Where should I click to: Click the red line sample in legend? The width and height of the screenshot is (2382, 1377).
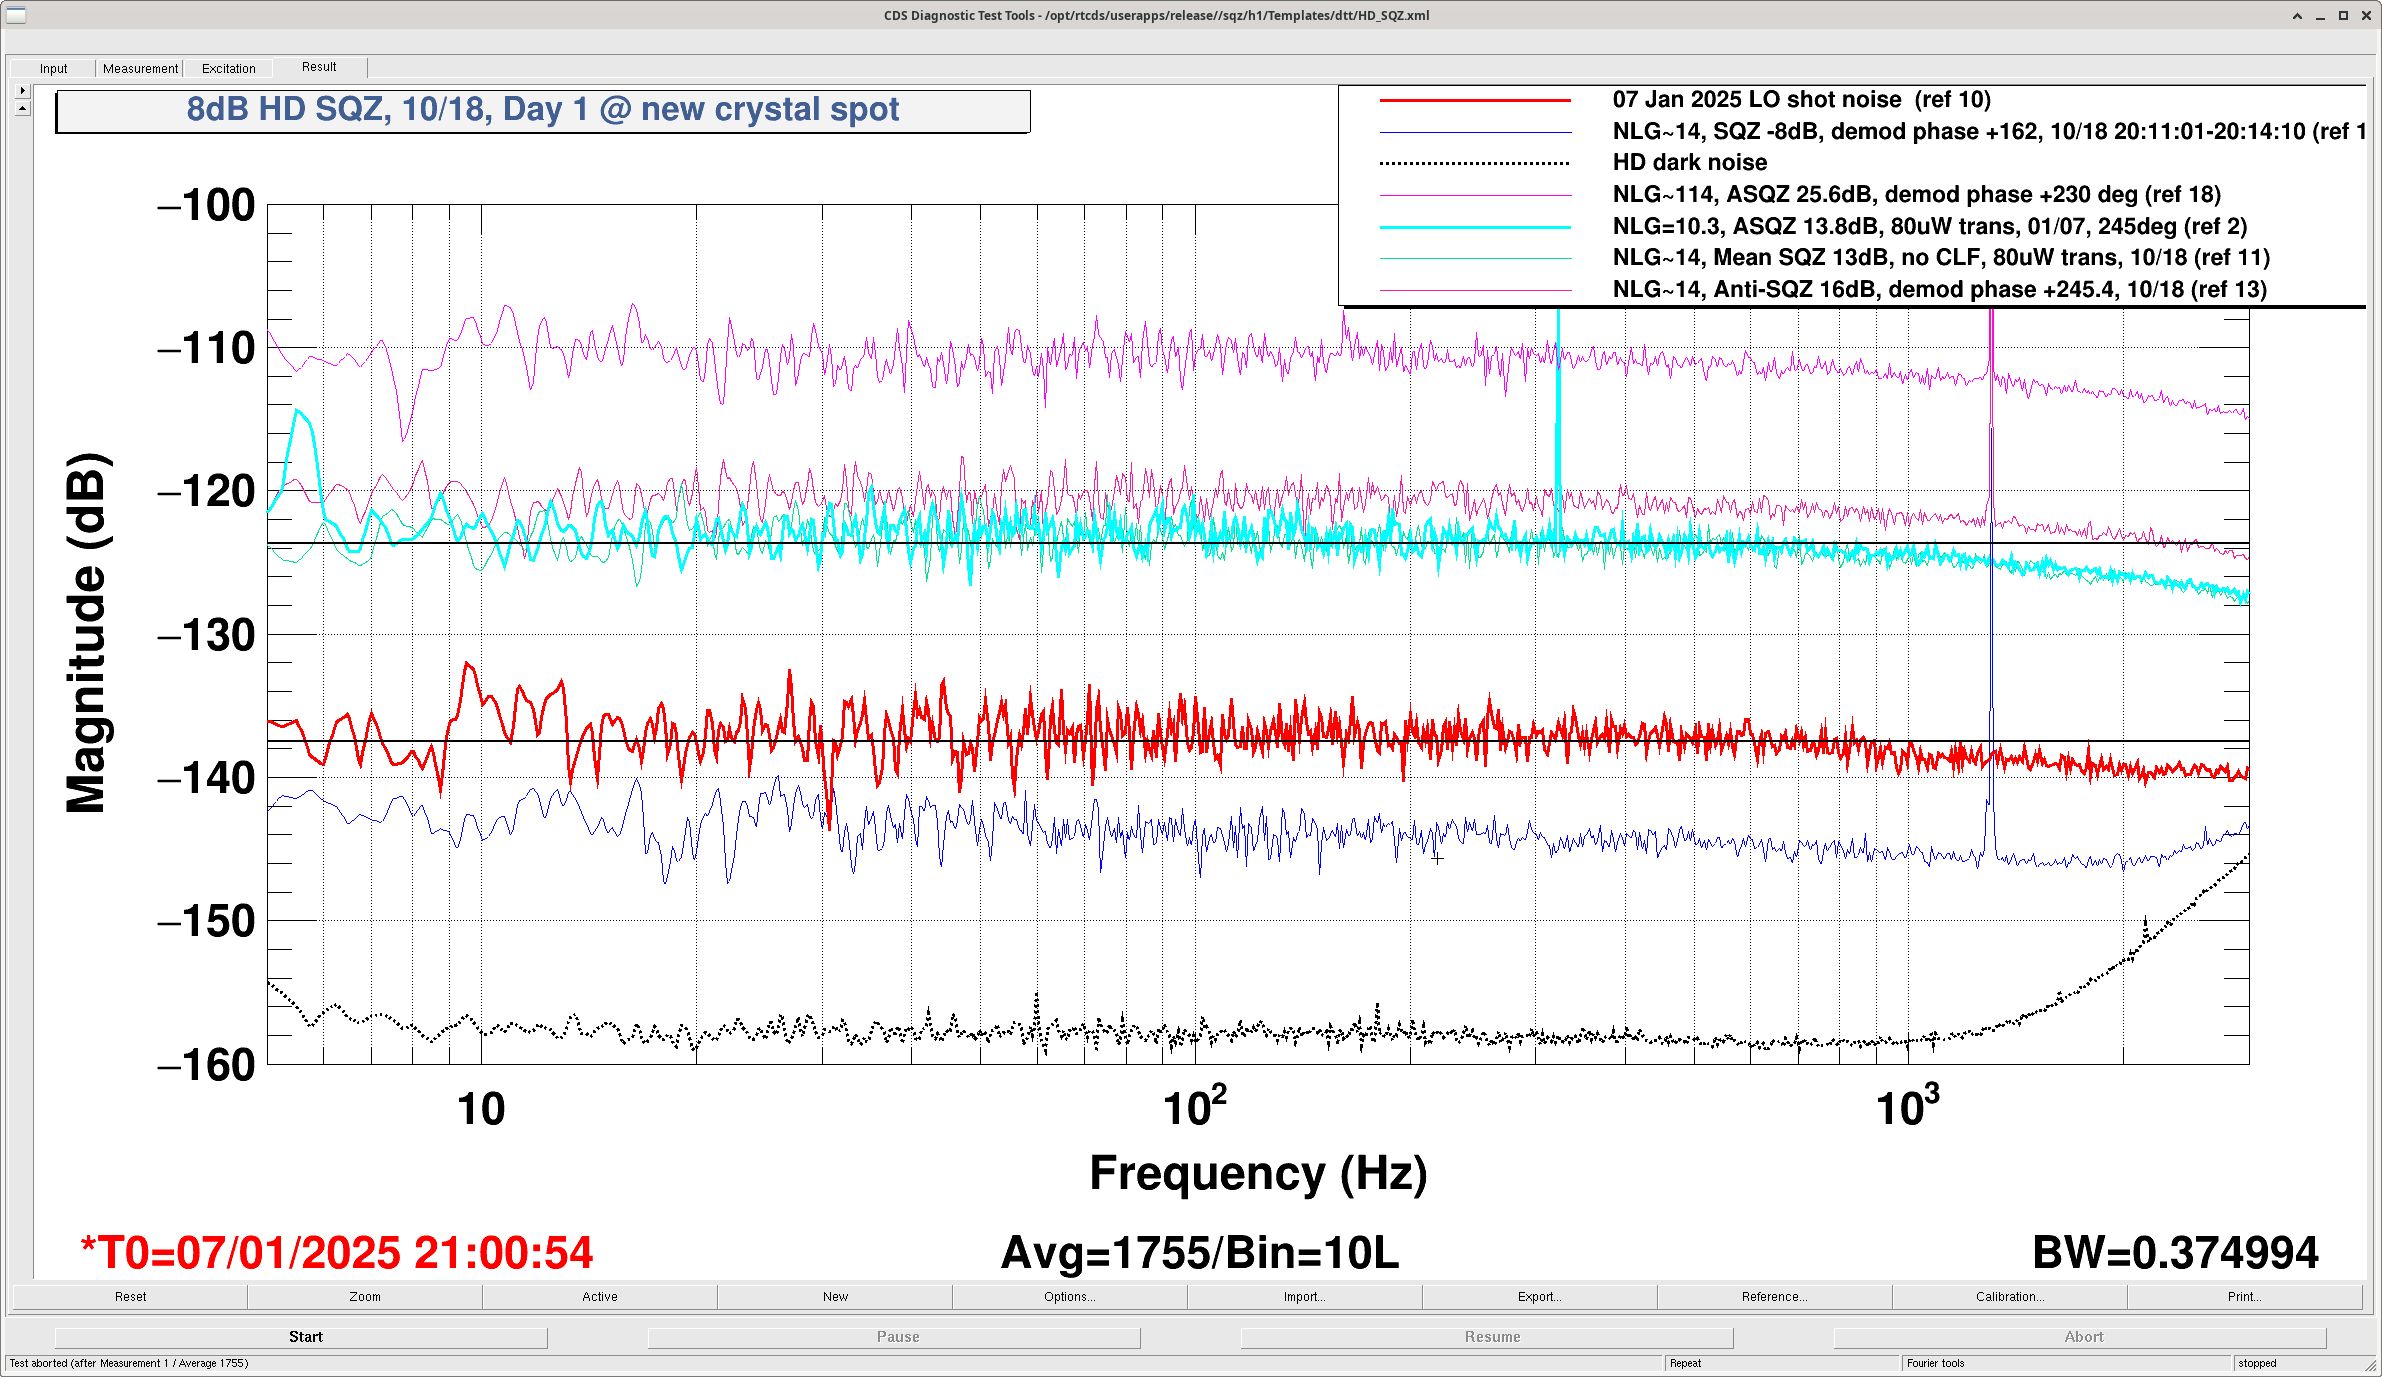(x=1475, y=101)
